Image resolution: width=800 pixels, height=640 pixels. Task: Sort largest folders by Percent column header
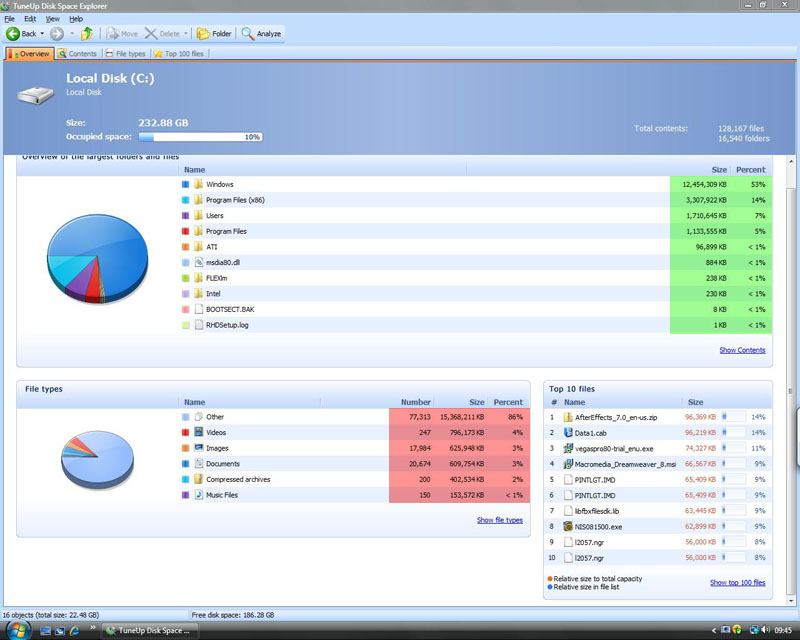751,169
